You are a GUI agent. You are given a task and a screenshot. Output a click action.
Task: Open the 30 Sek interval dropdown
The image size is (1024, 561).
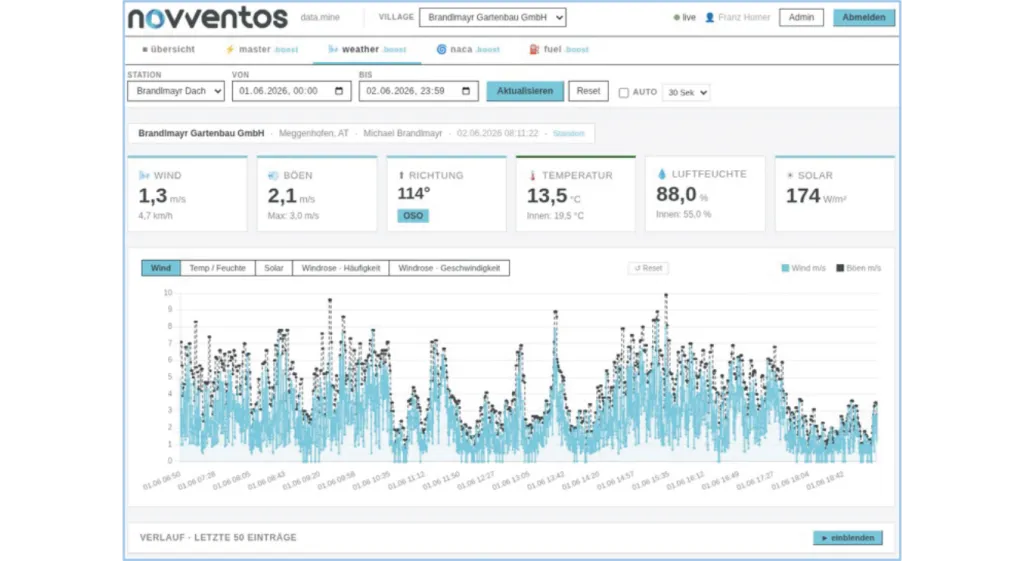[x=686, y=93]
